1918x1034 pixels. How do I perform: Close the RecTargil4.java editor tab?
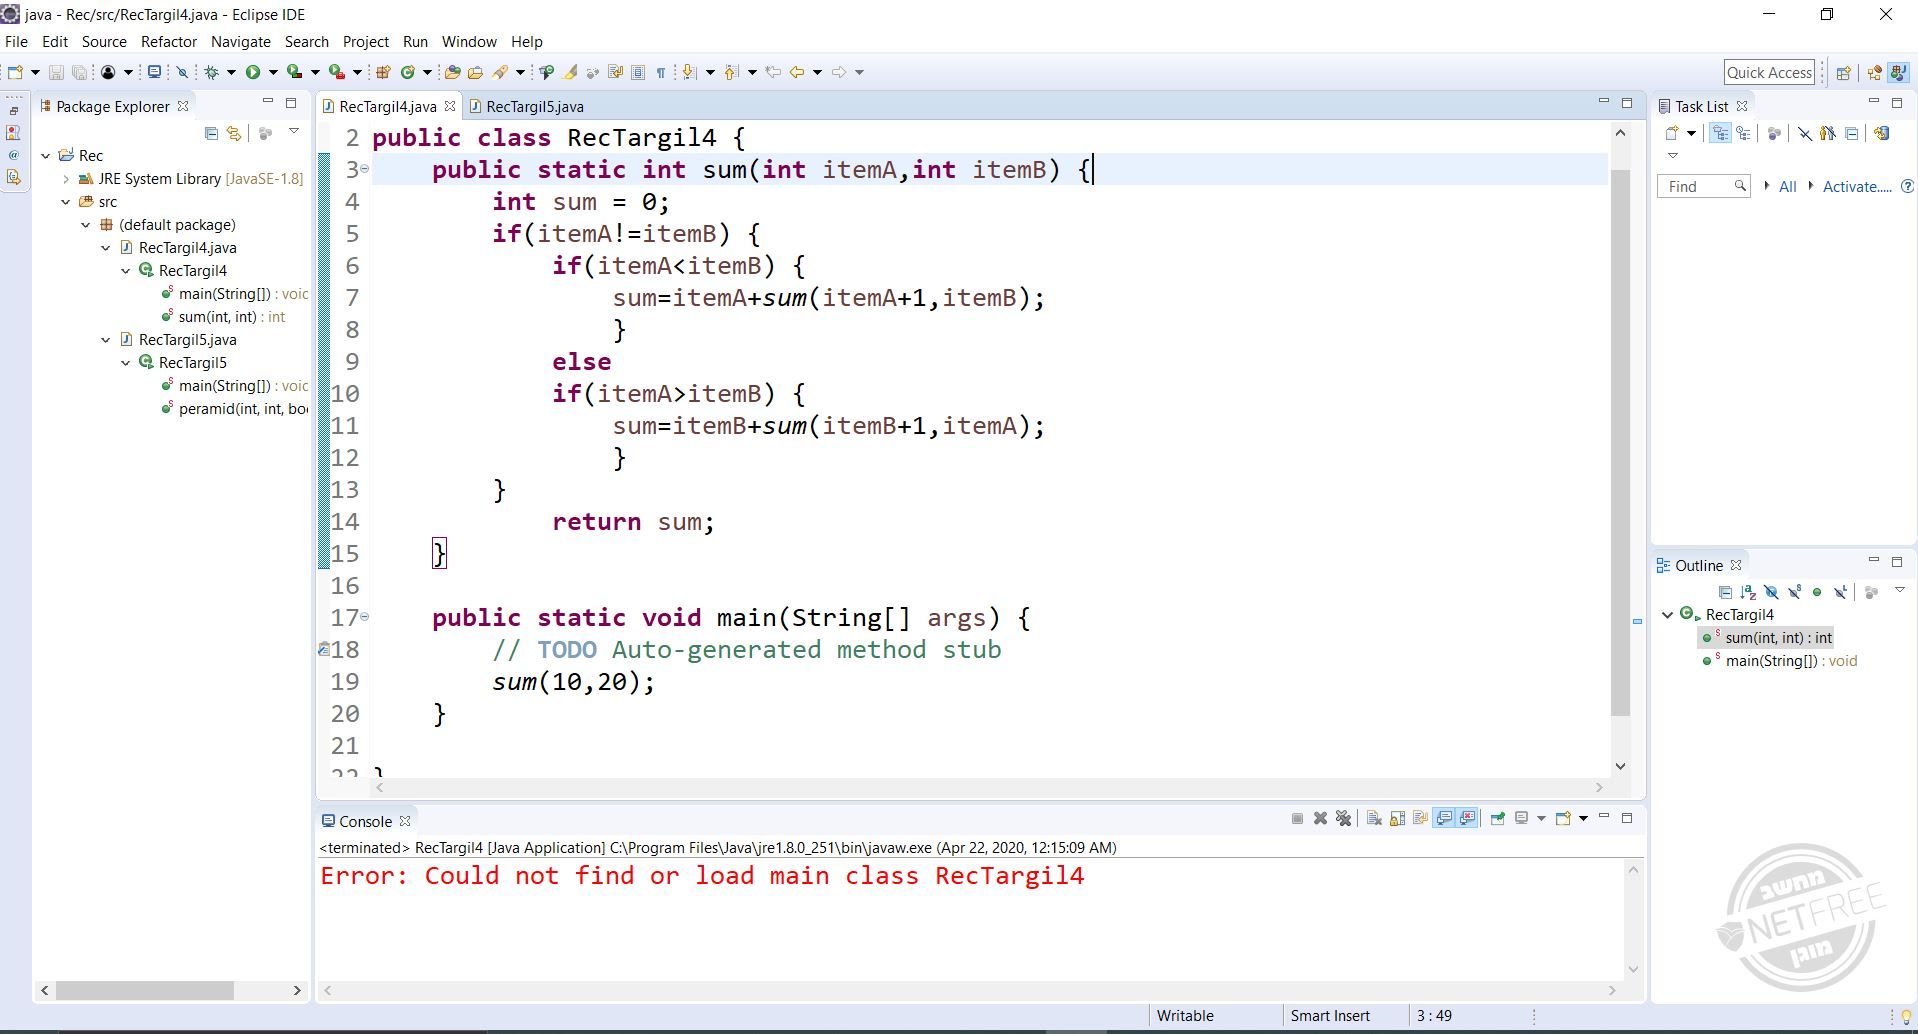coord(450,107)
